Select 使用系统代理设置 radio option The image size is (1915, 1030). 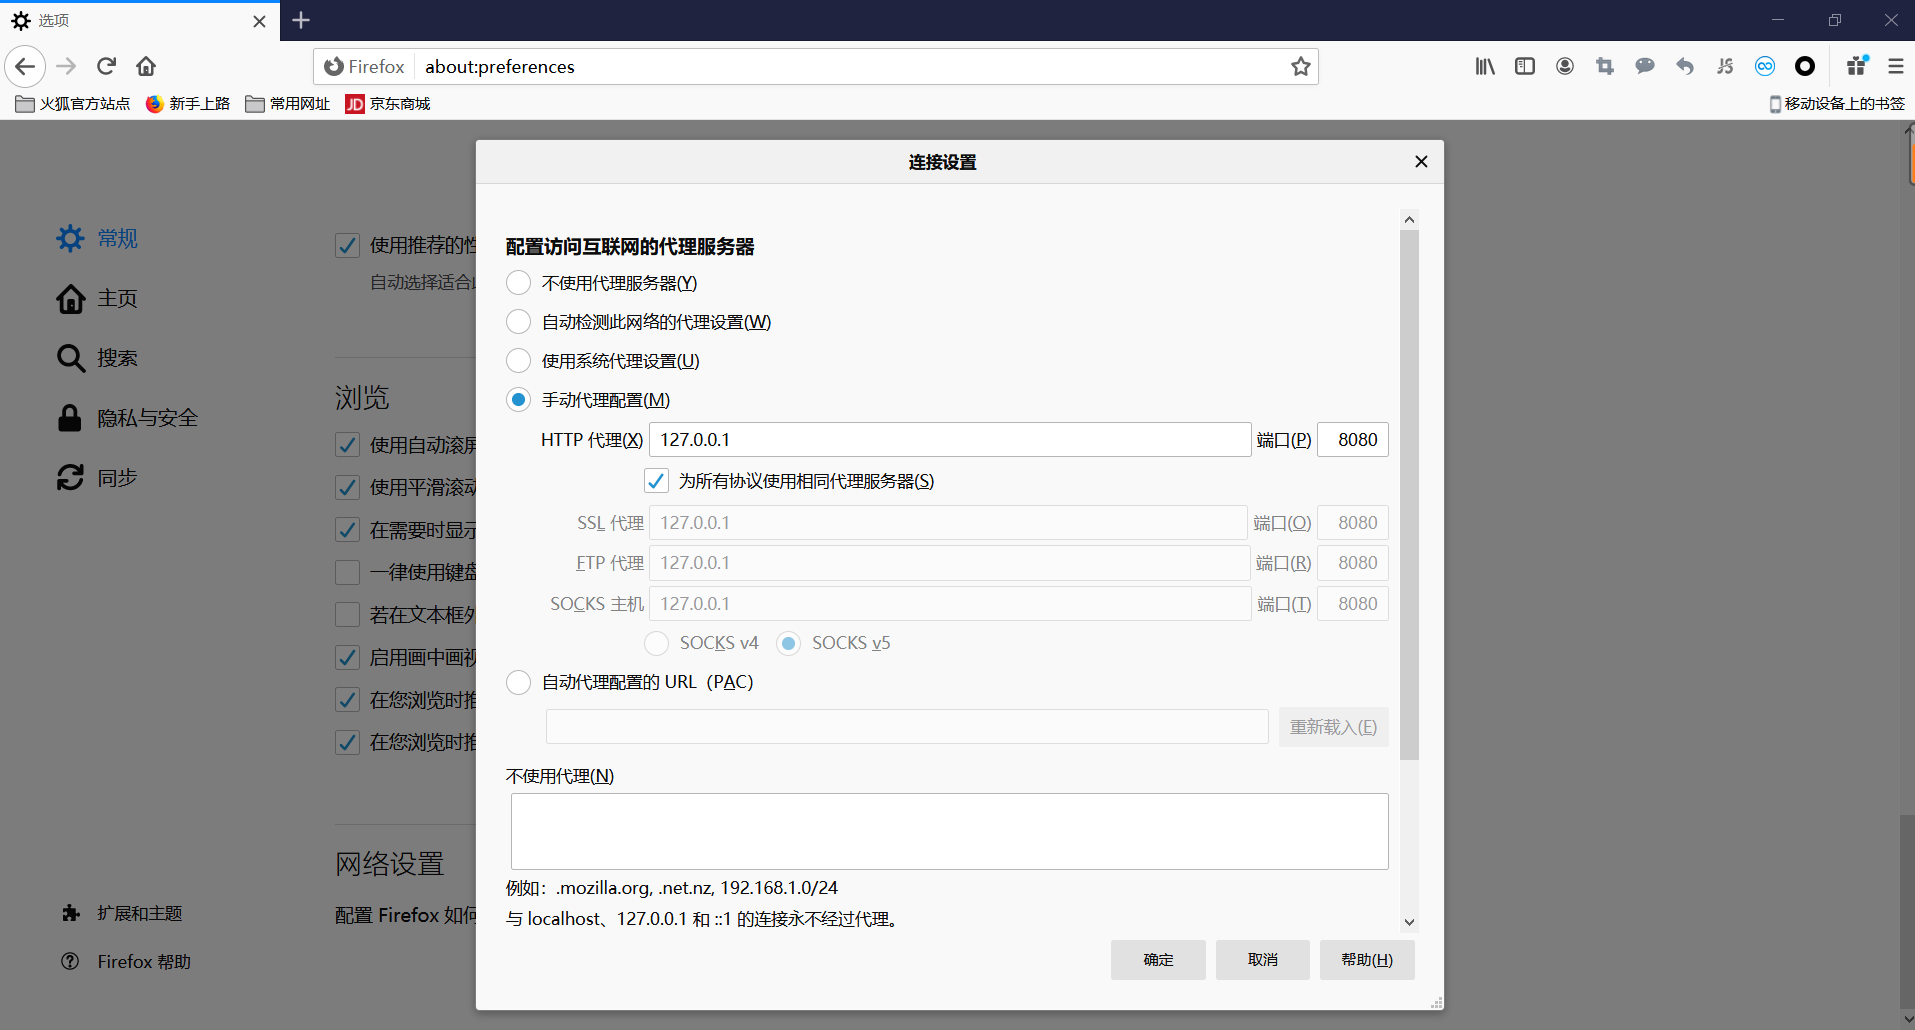coord(518,361)
